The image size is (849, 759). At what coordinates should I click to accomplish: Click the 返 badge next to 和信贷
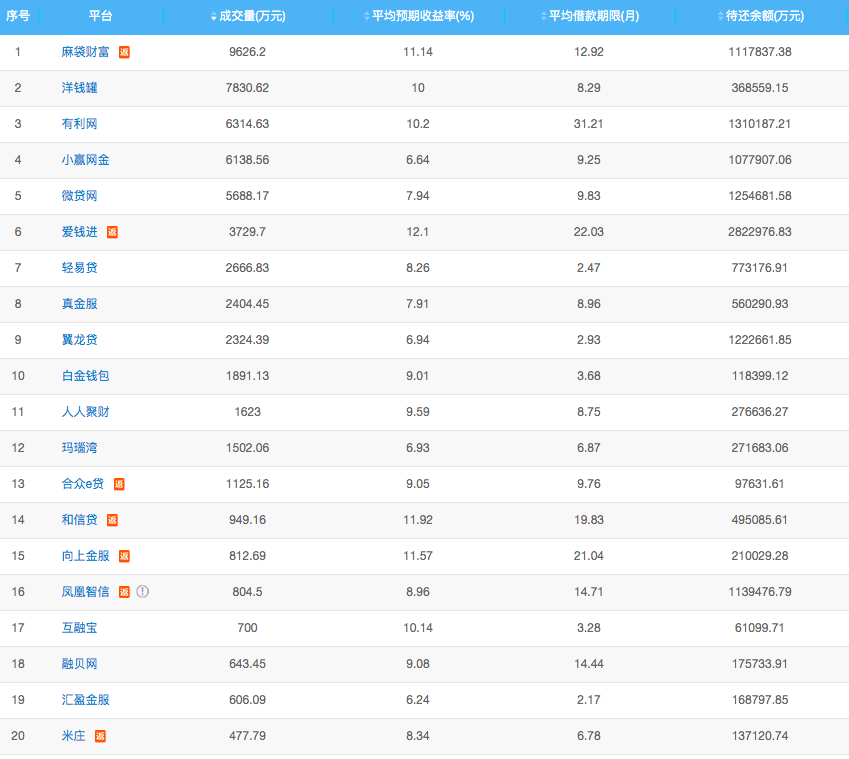click(x=112, y=520)
